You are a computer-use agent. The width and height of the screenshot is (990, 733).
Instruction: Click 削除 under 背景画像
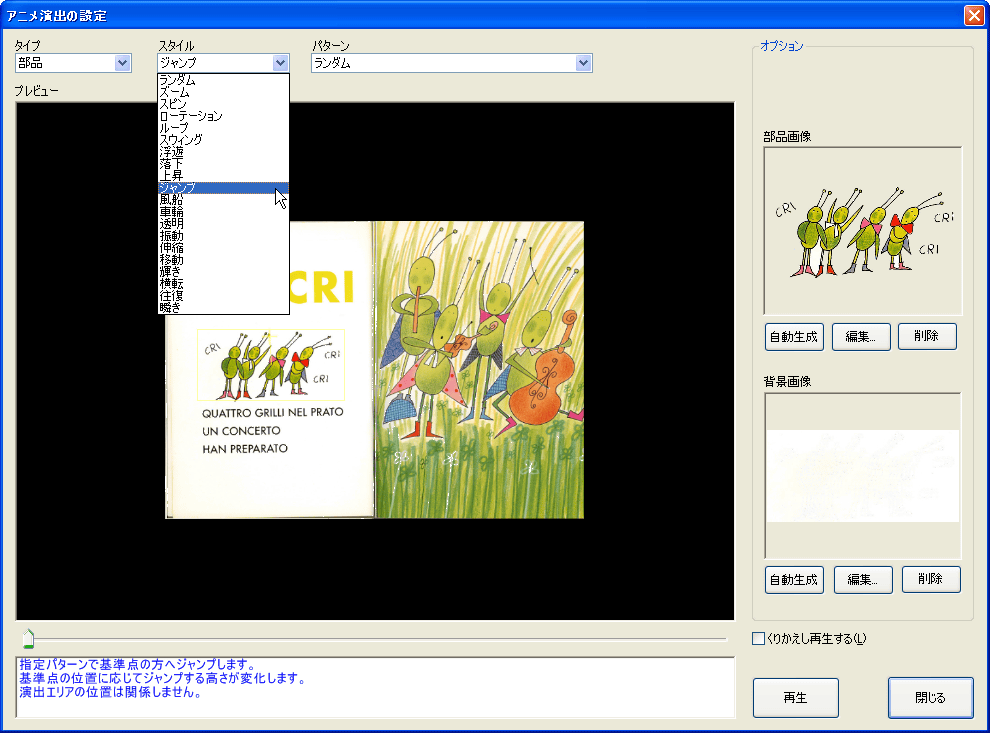tap(931, 579)
